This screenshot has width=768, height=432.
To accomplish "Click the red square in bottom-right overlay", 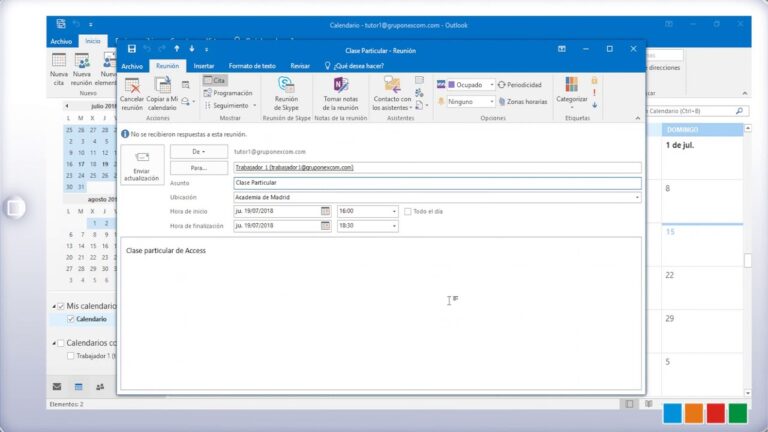I will (716, 413).
